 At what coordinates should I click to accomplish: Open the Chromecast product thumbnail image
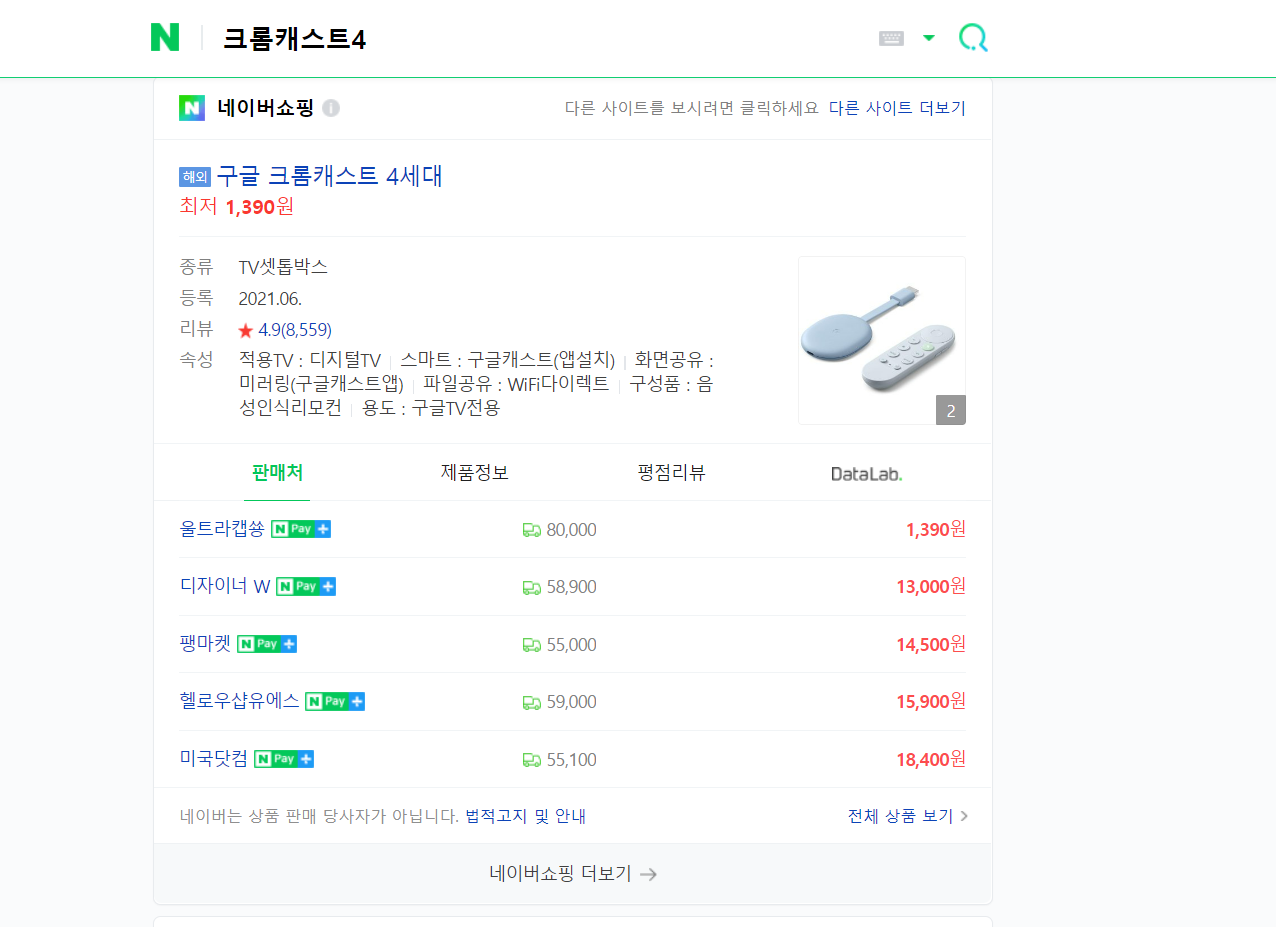(882, 340)
